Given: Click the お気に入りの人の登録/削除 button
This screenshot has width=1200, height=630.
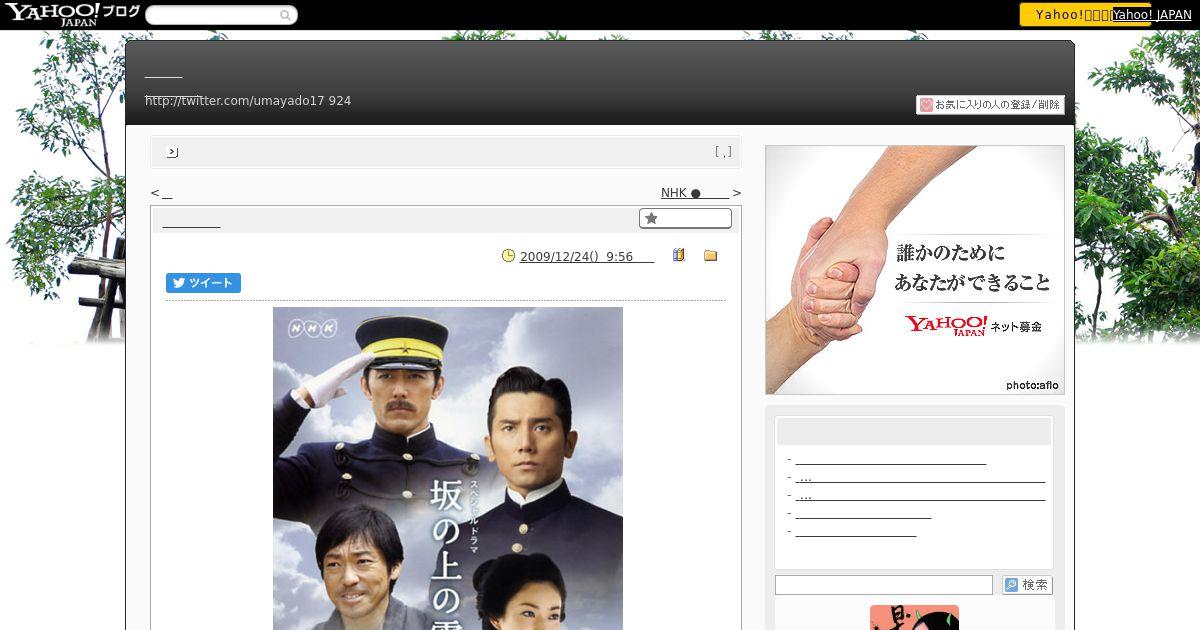Looking at the screenshot, I should click(990, 105).
